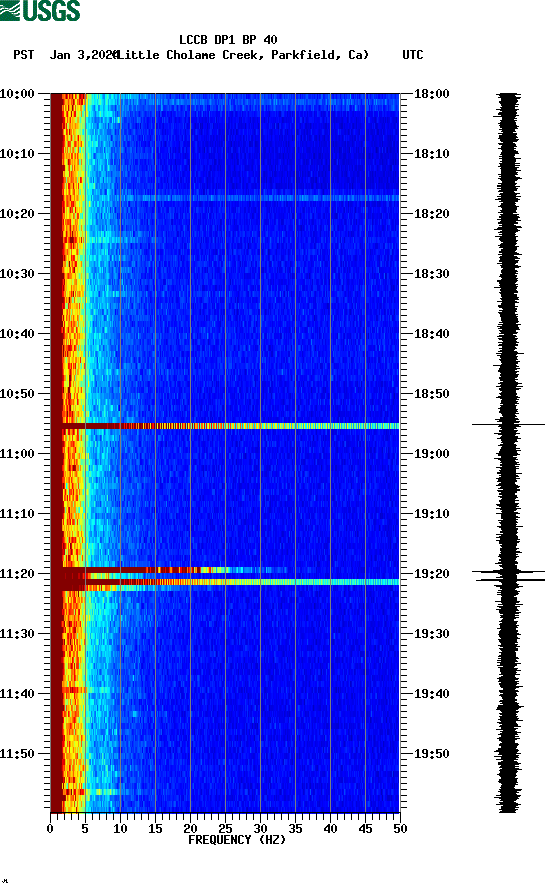Click the 'FREQUENCY (HZ)' axis label
Screen dimensions: 552x892
pos(237,840)
